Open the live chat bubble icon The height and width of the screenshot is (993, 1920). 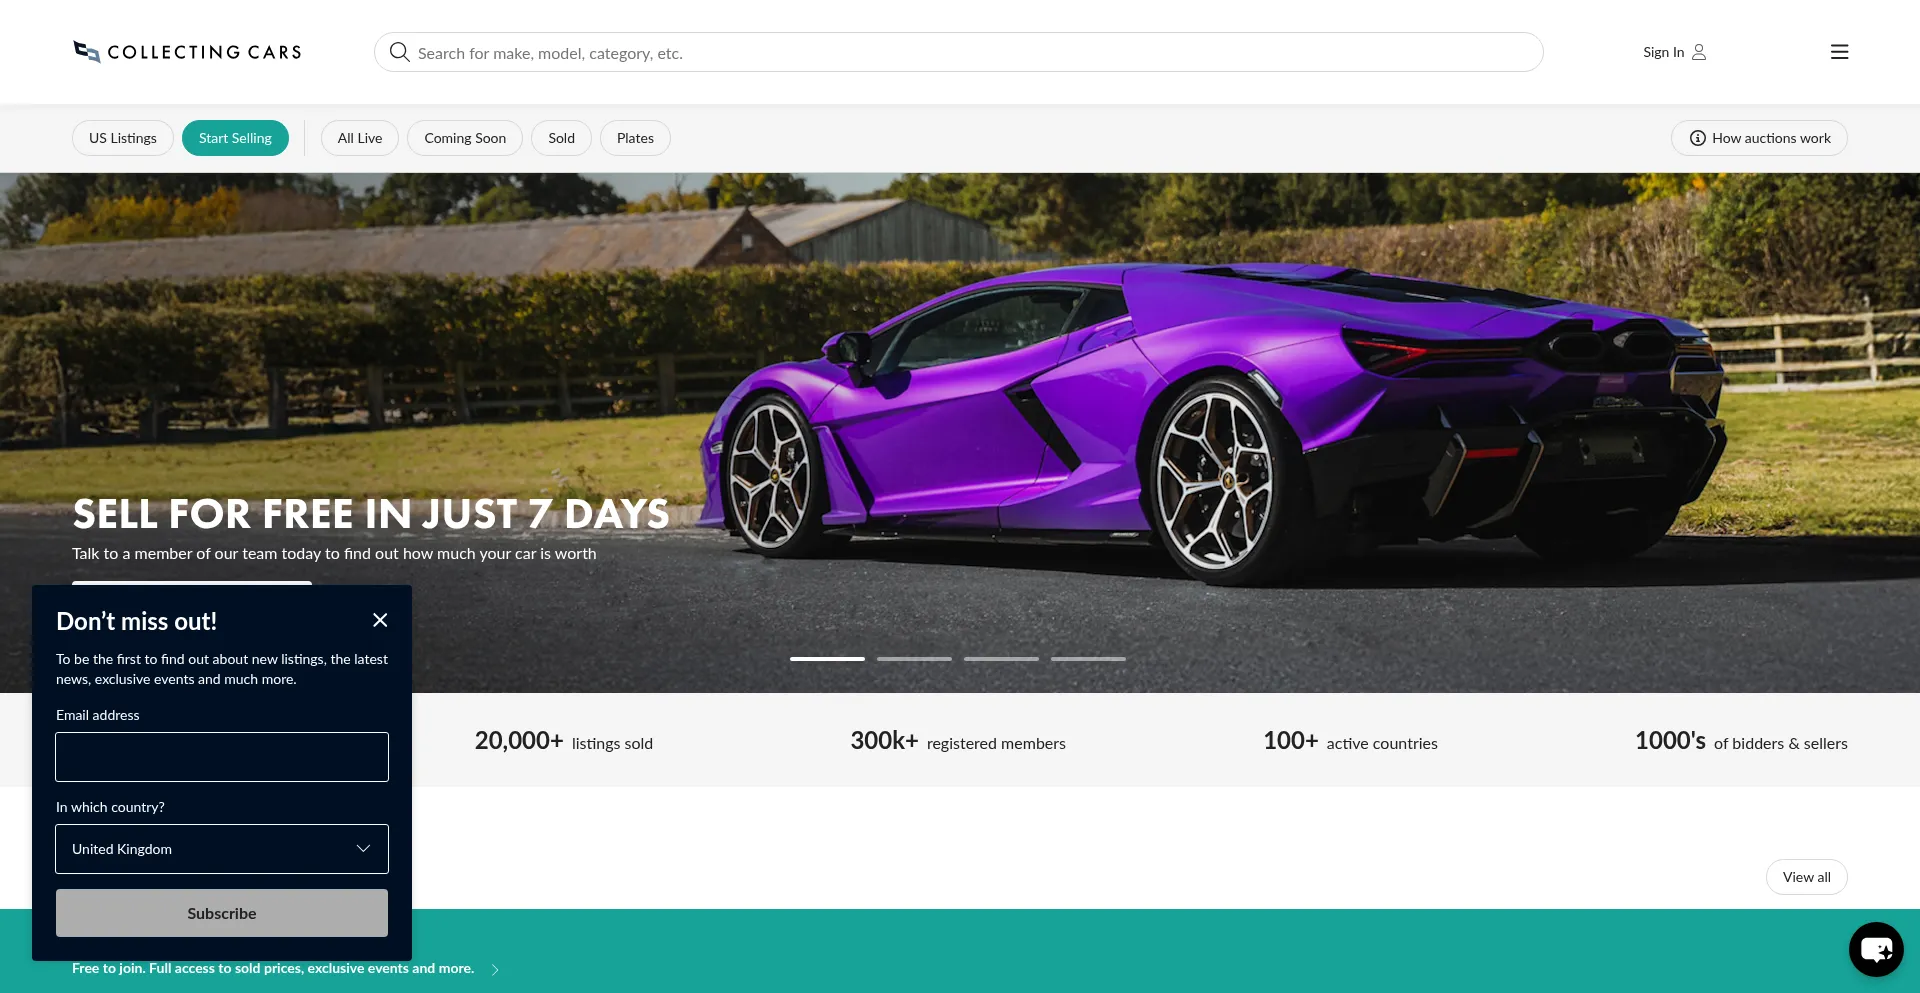point(1876,949)
